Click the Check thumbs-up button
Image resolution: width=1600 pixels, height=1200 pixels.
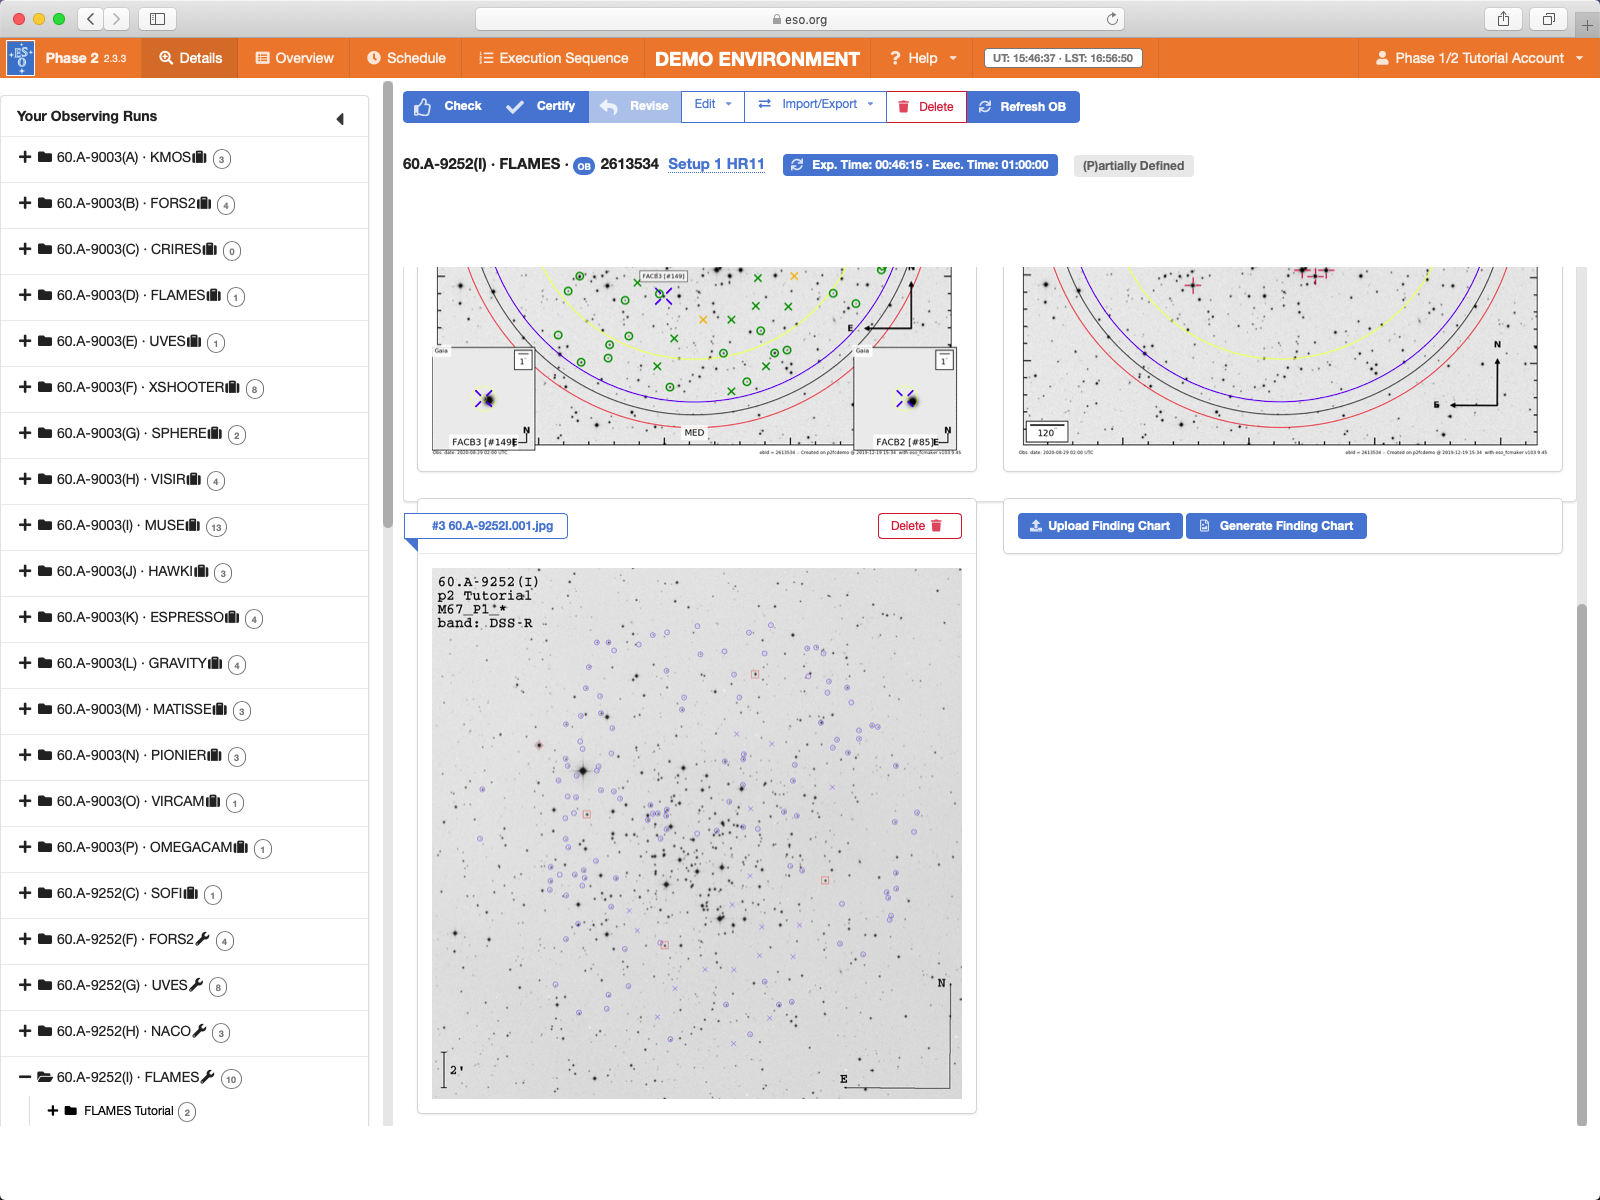tap(447, 106)
